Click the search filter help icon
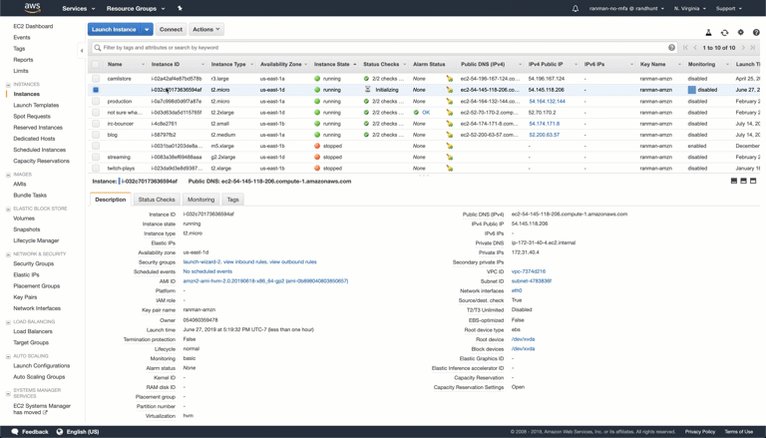Screen dimensions: 766x438 672,47
